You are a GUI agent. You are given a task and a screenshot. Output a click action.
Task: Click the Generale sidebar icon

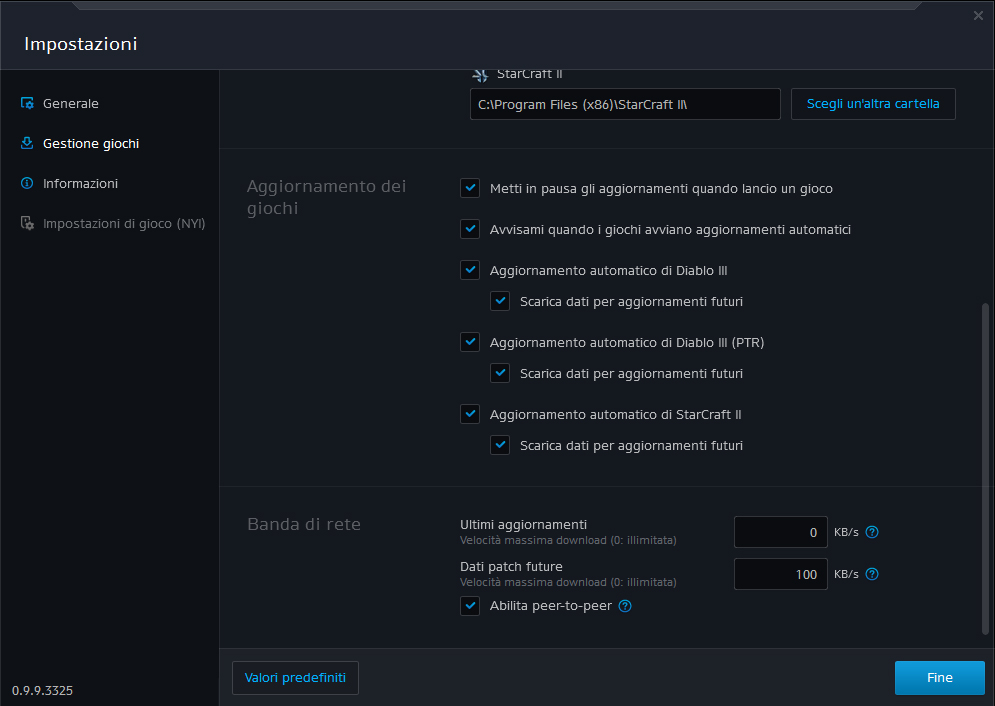28,103
